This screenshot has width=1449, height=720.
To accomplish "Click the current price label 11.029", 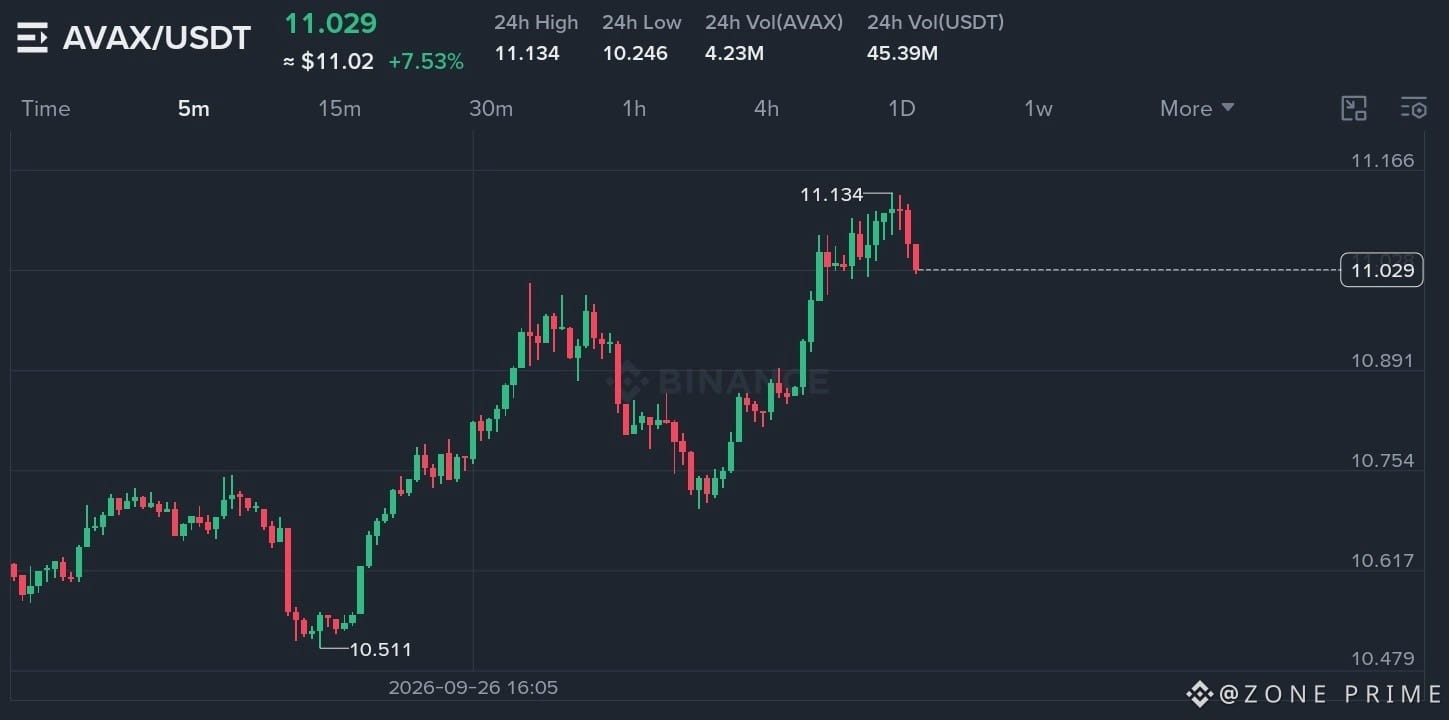I will [x=1382, y=270].
